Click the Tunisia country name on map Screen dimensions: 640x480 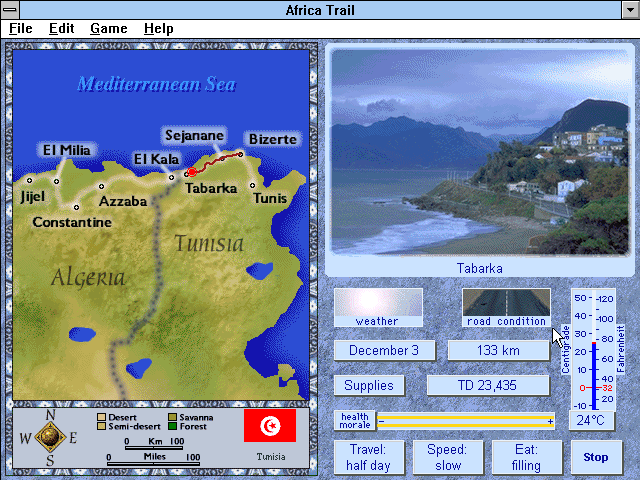tap(209, 243)
